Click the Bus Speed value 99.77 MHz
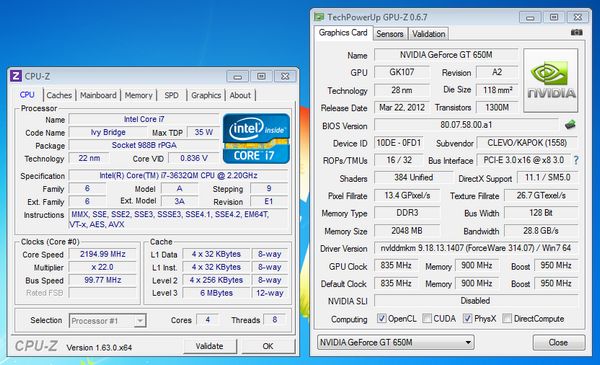The height and width of the screenshot is (365, 600). click(x=103, y=280)
